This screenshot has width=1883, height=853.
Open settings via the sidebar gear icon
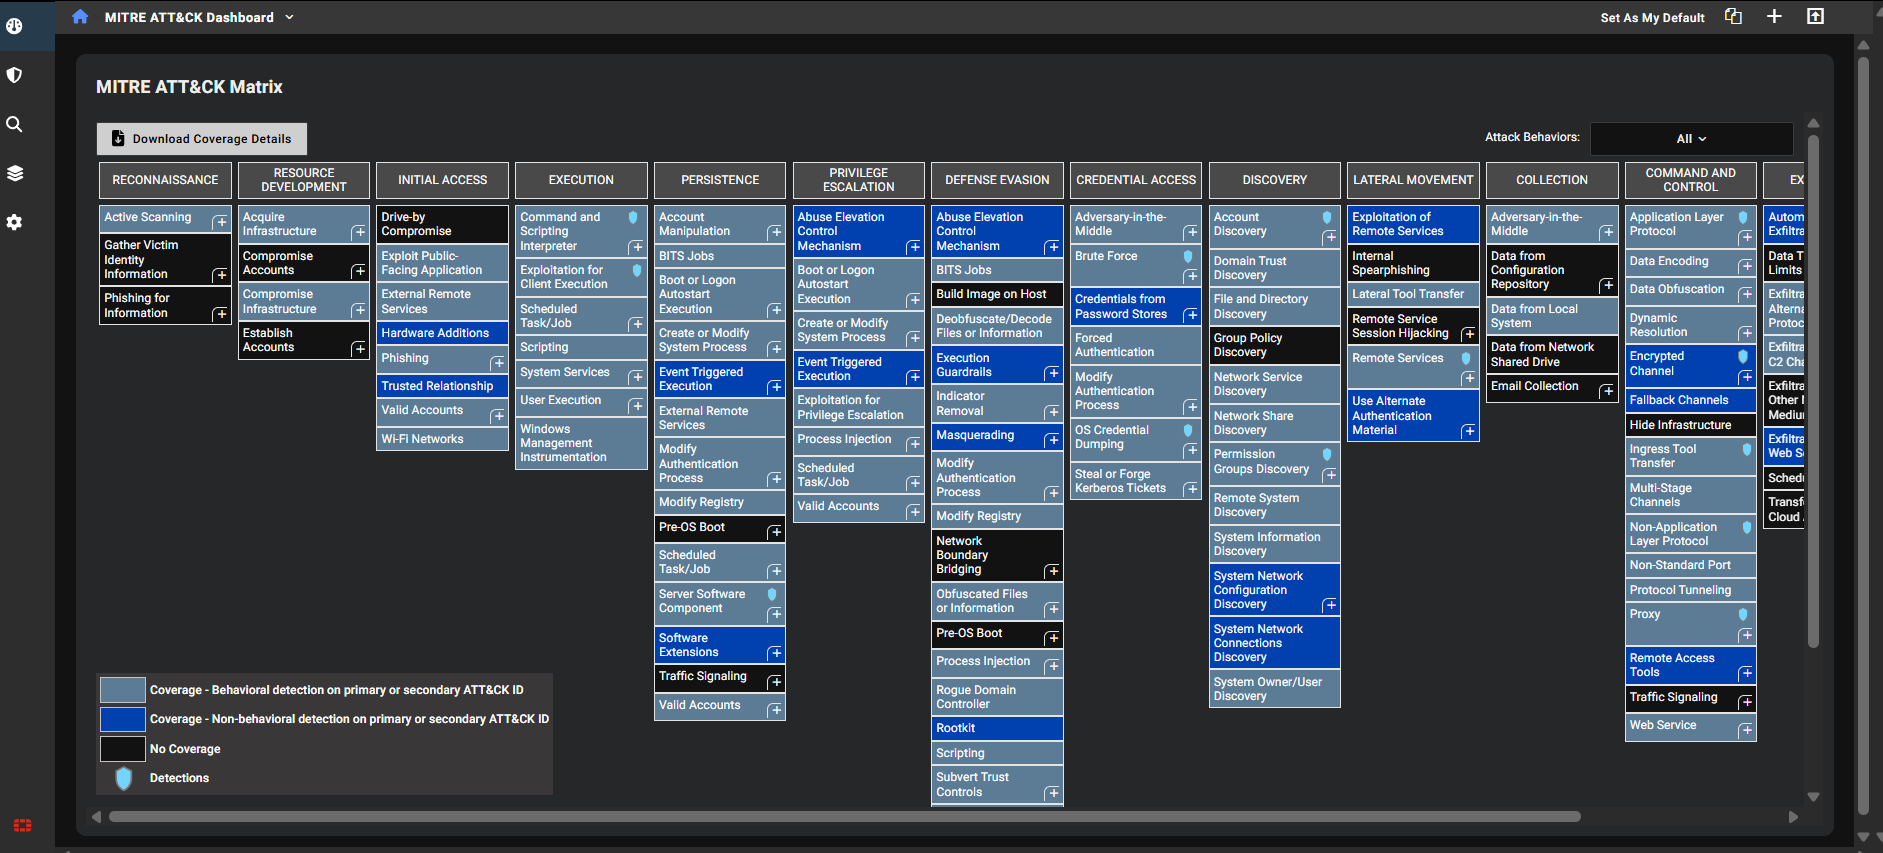pos(14,222)
